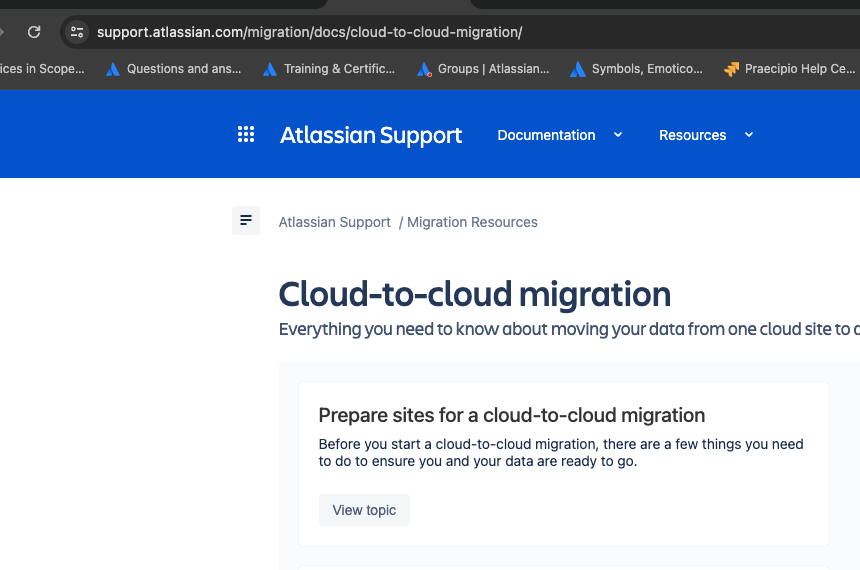Open the 'ices in Scope...' bookmark
This screenshot has height=570, width=860.
[42, 69]
